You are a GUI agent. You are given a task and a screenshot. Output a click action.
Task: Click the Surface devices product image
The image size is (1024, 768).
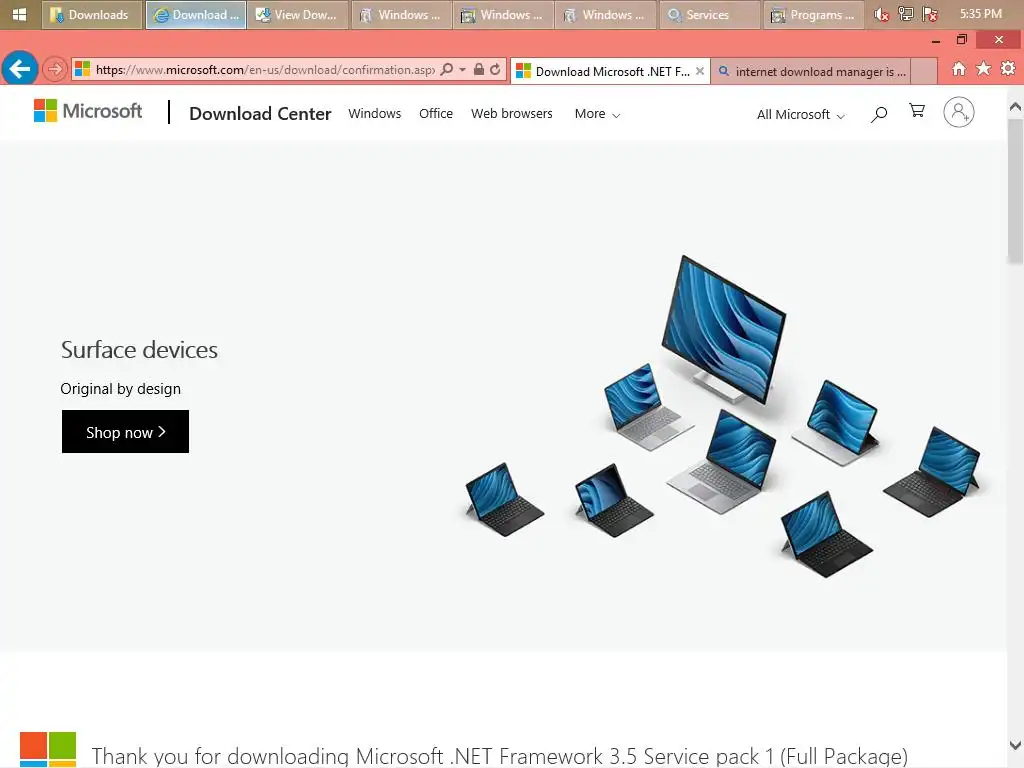pos(724,417)
